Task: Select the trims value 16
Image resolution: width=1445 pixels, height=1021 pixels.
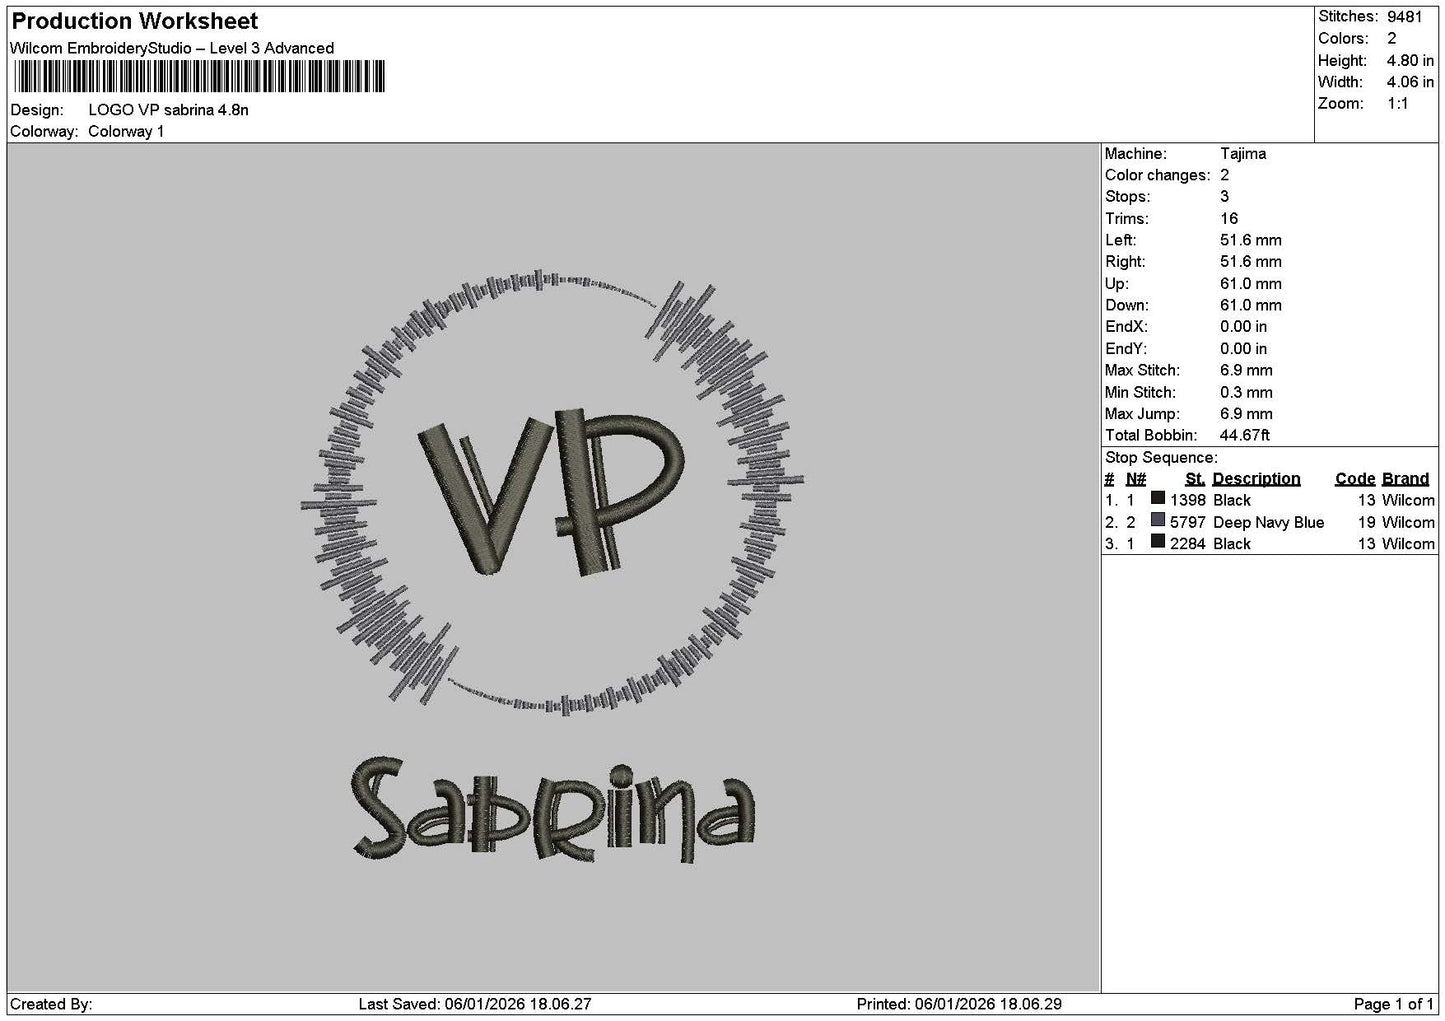Action: point(1229,219)
